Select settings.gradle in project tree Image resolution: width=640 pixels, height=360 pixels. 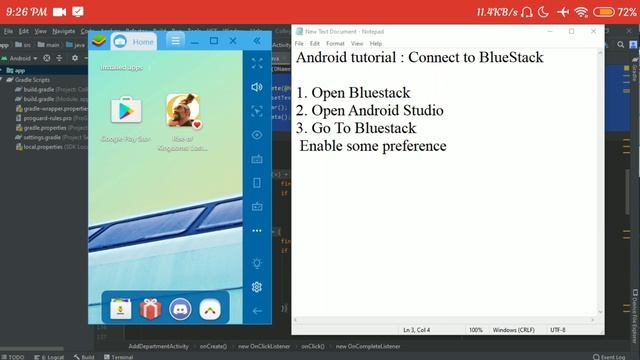click(51, 137)
